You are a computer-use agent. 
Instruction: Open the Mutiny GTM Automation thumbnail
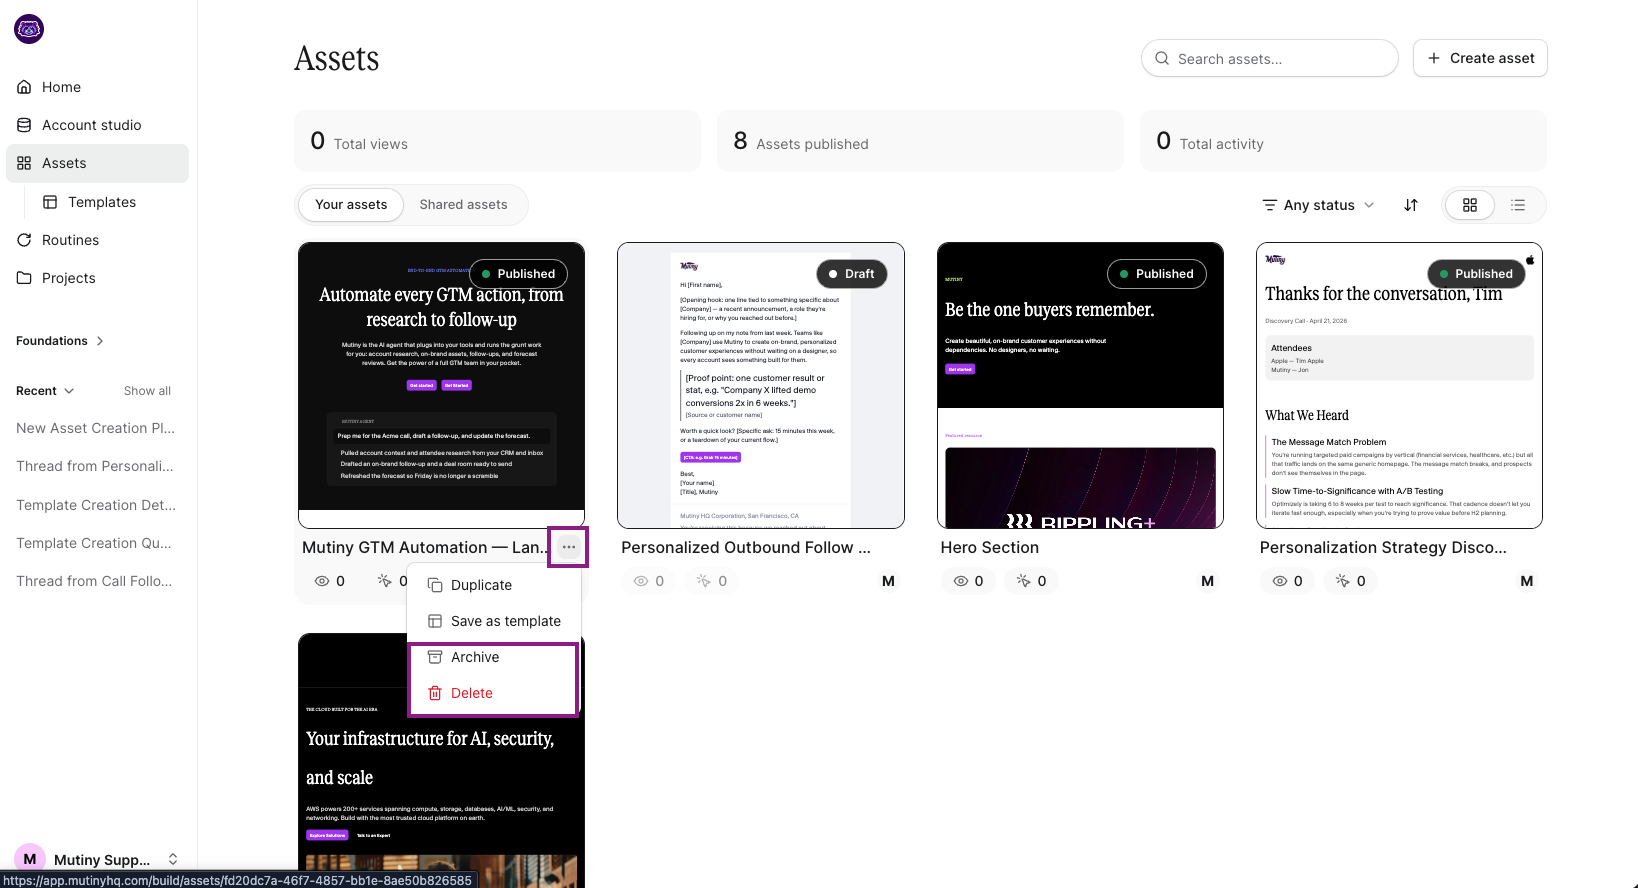click(x=441, y=385)
